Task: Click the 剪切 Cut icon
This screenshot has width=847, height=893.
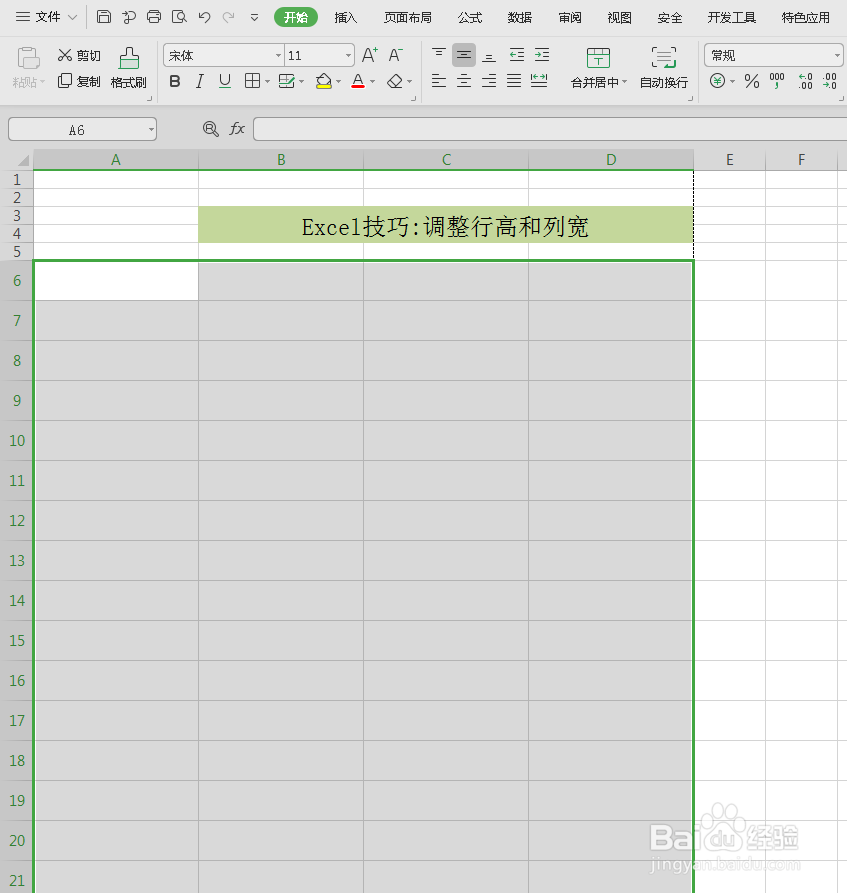Action: (x=77, y=55)
